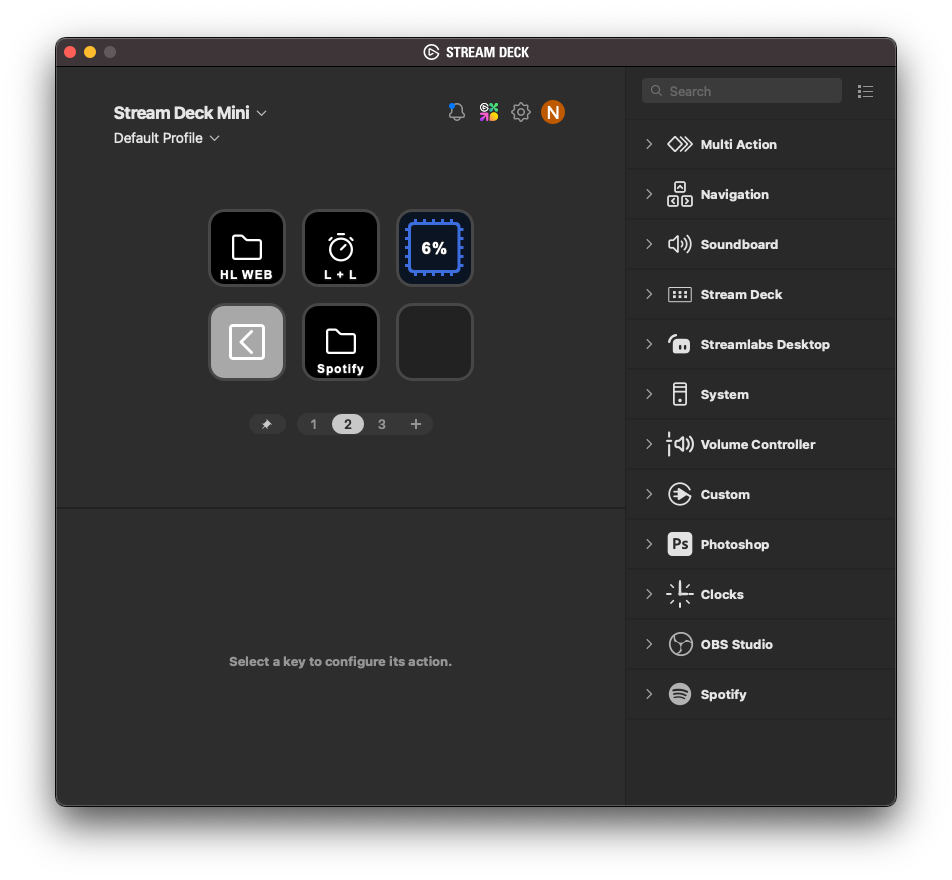This screenshot has height=880, width=952.
Task: Minimize the Stream Deck window
Action: point(90,52)
